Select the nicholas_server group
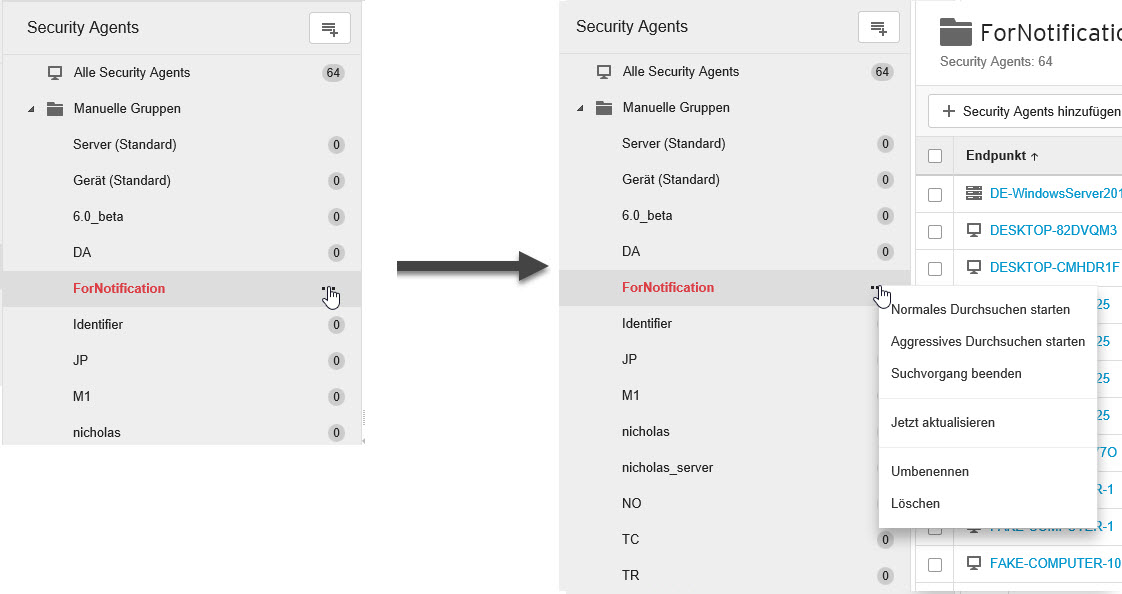The width and height of the screenshot is (1122, 594). (667, 467)
